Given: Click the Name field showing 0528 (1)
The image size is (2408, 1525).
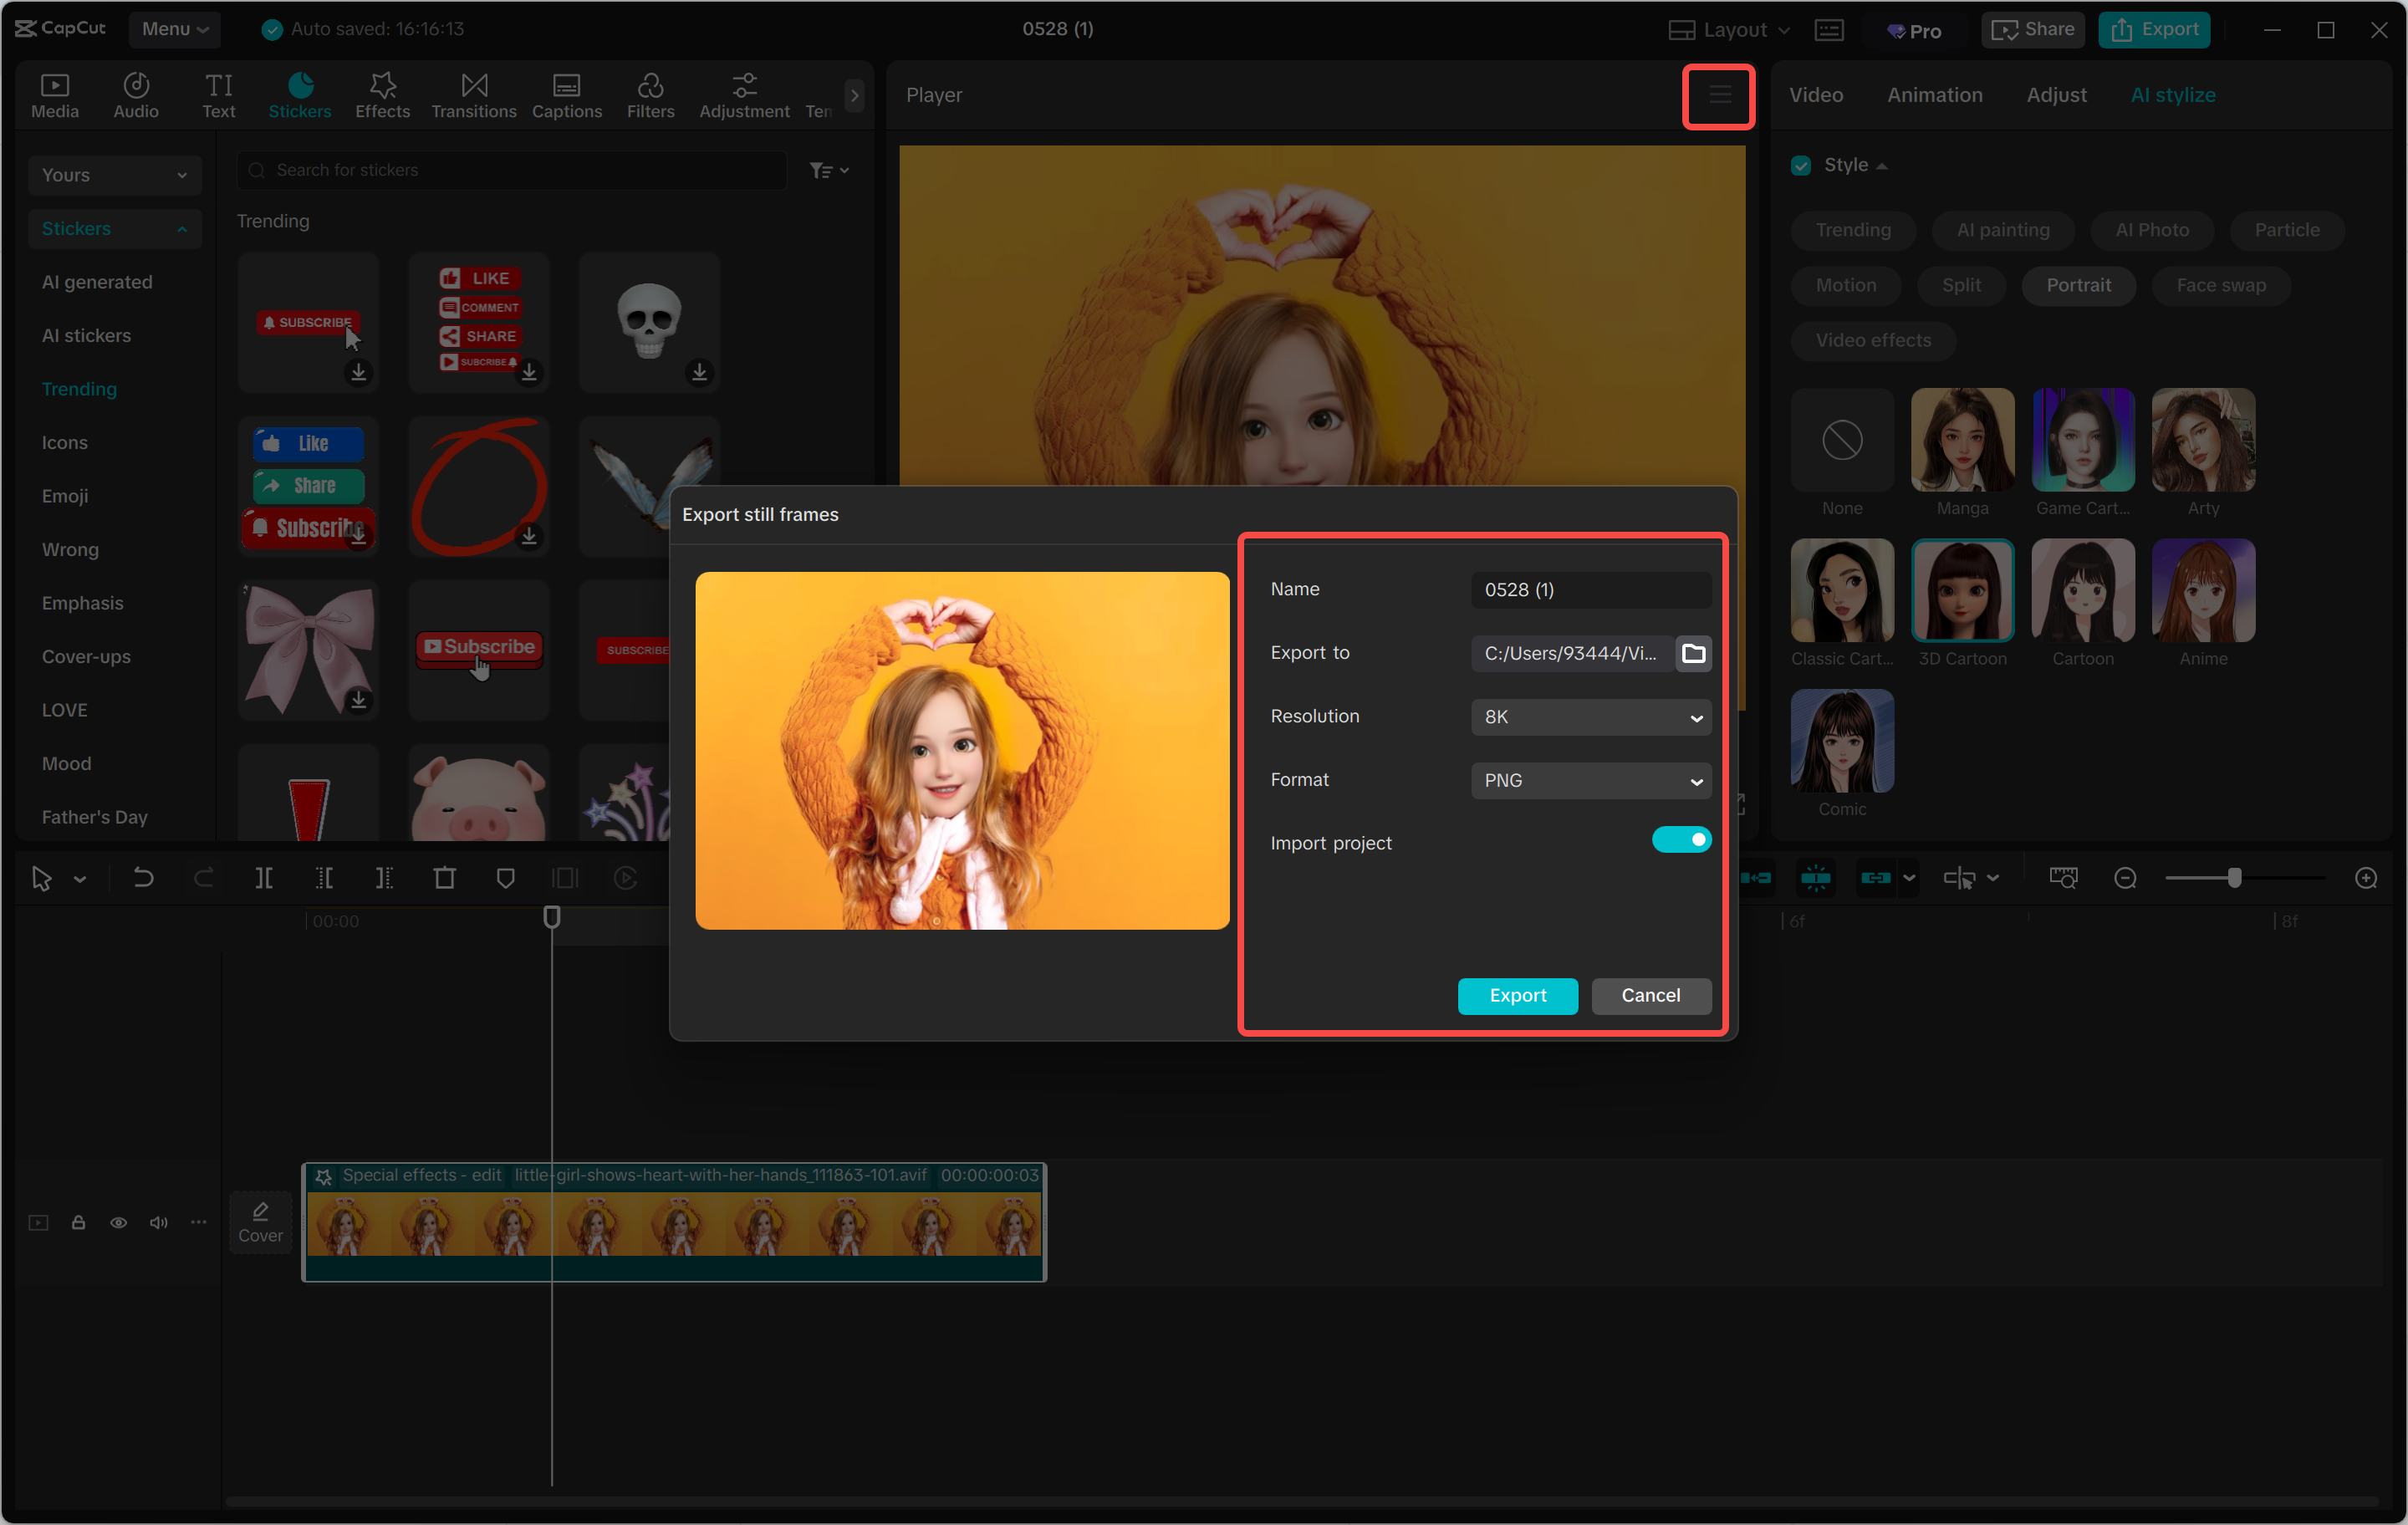Looking at the screenshot, I should coord(1590,590).
